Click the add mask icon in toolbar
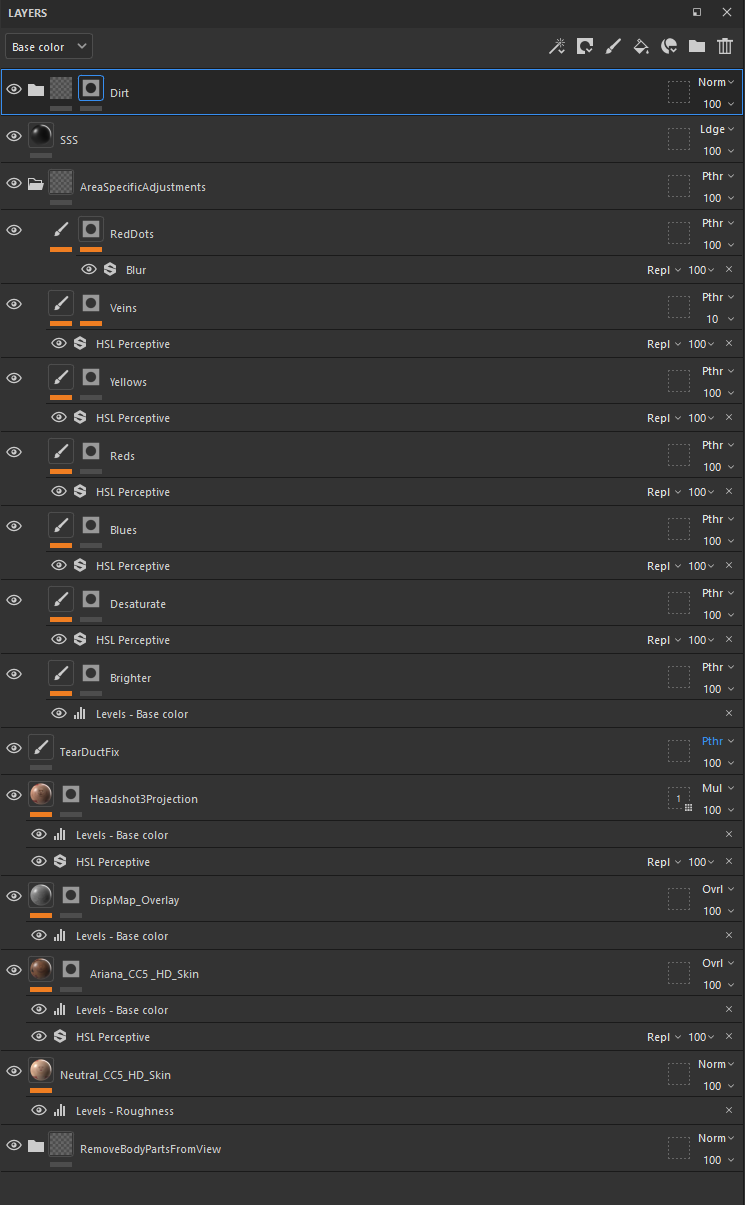This screenshot has width=745, height=1205. click(x=586, y=46)
